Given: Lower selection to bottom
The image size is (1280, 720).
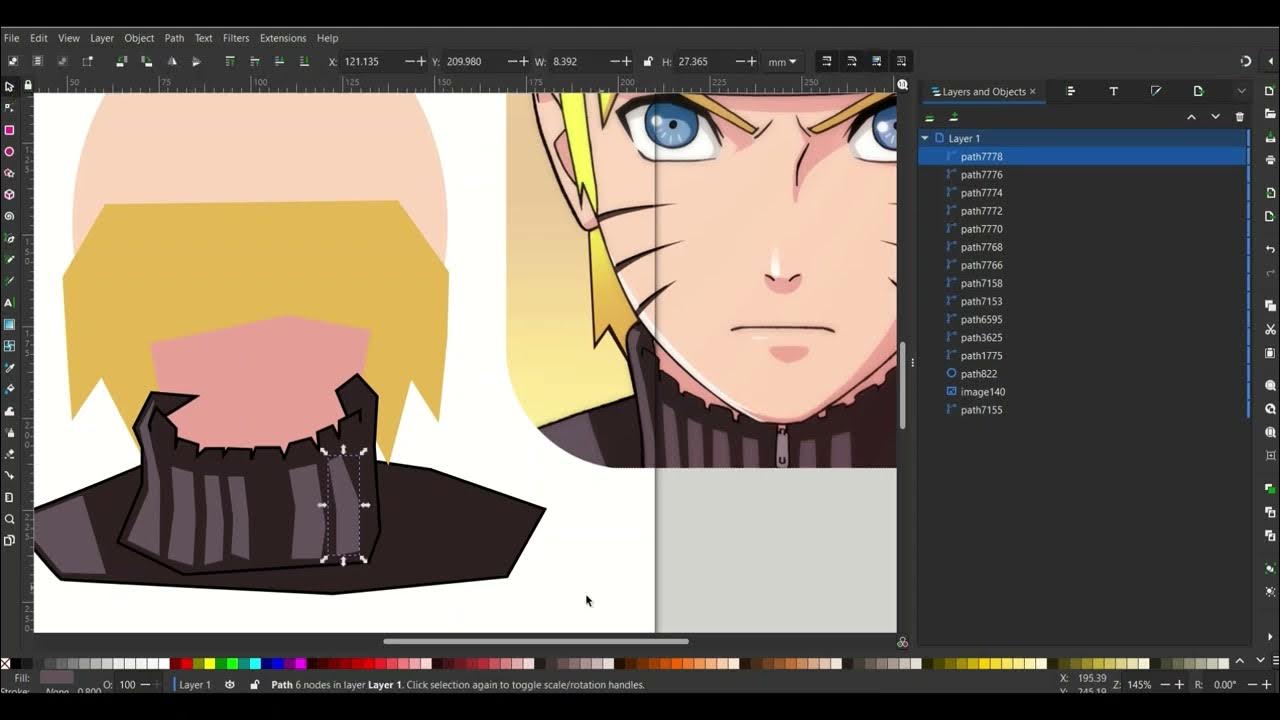Looking at the screenshot, I should click(x=304, y=61).
